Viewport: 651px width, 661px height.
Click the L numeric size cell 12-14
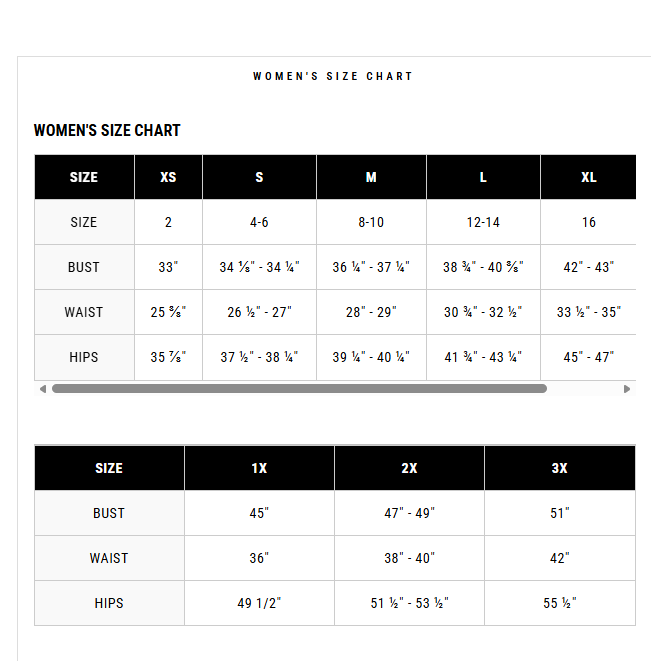click(483, 222)
